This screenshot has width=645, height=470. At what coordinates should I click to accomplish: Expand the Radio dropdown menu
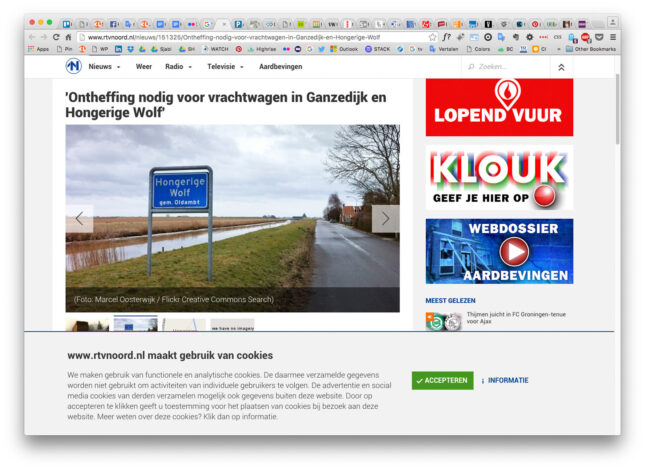pyautogui.click(x=178, y=67)
